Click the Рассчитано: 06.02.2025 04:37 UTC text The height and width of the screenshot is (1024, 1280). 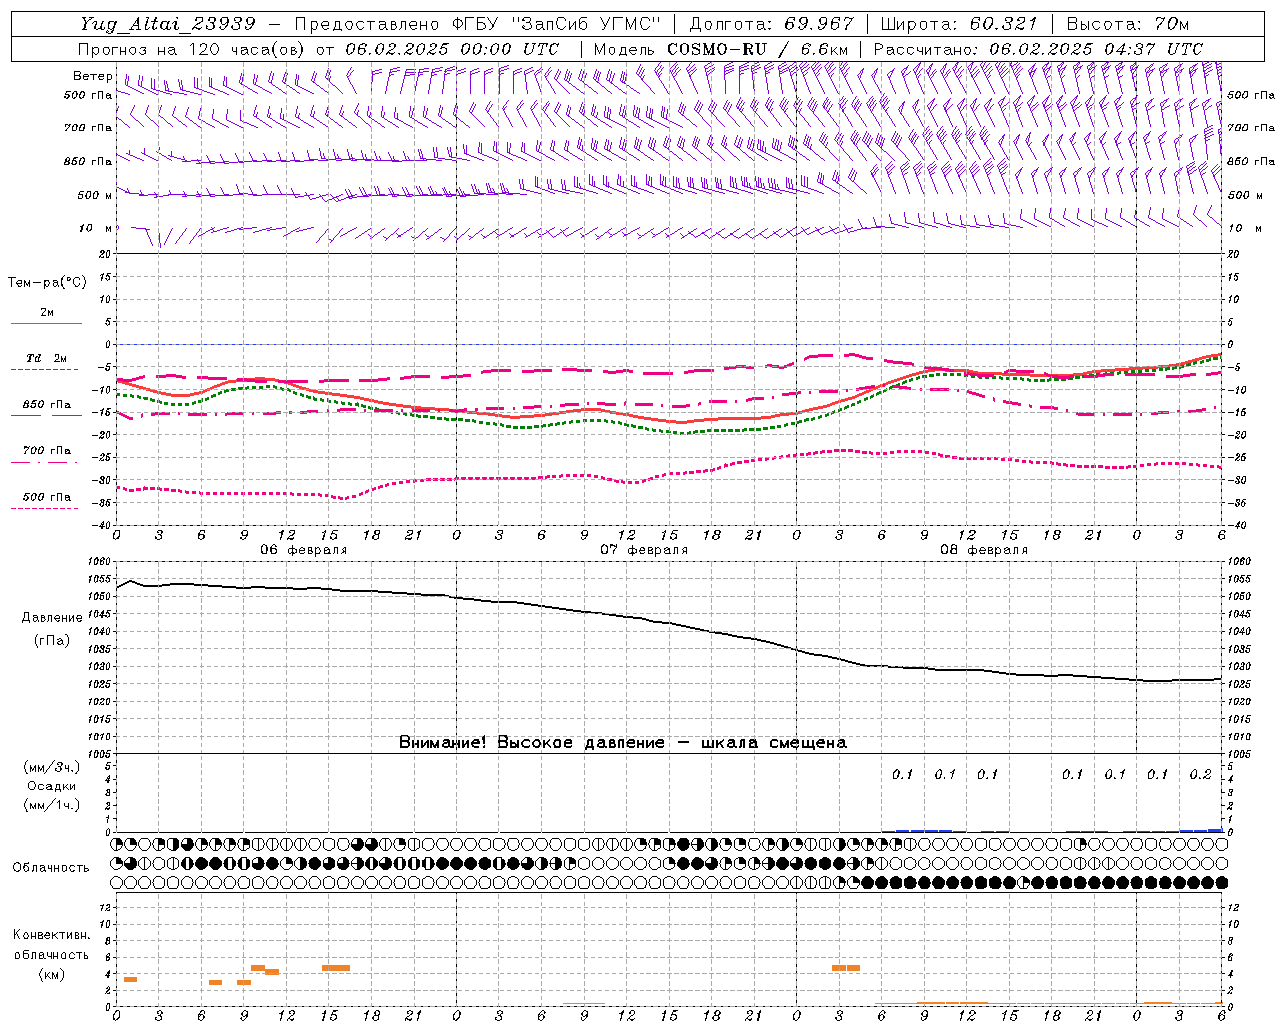tap(1038, 49)
